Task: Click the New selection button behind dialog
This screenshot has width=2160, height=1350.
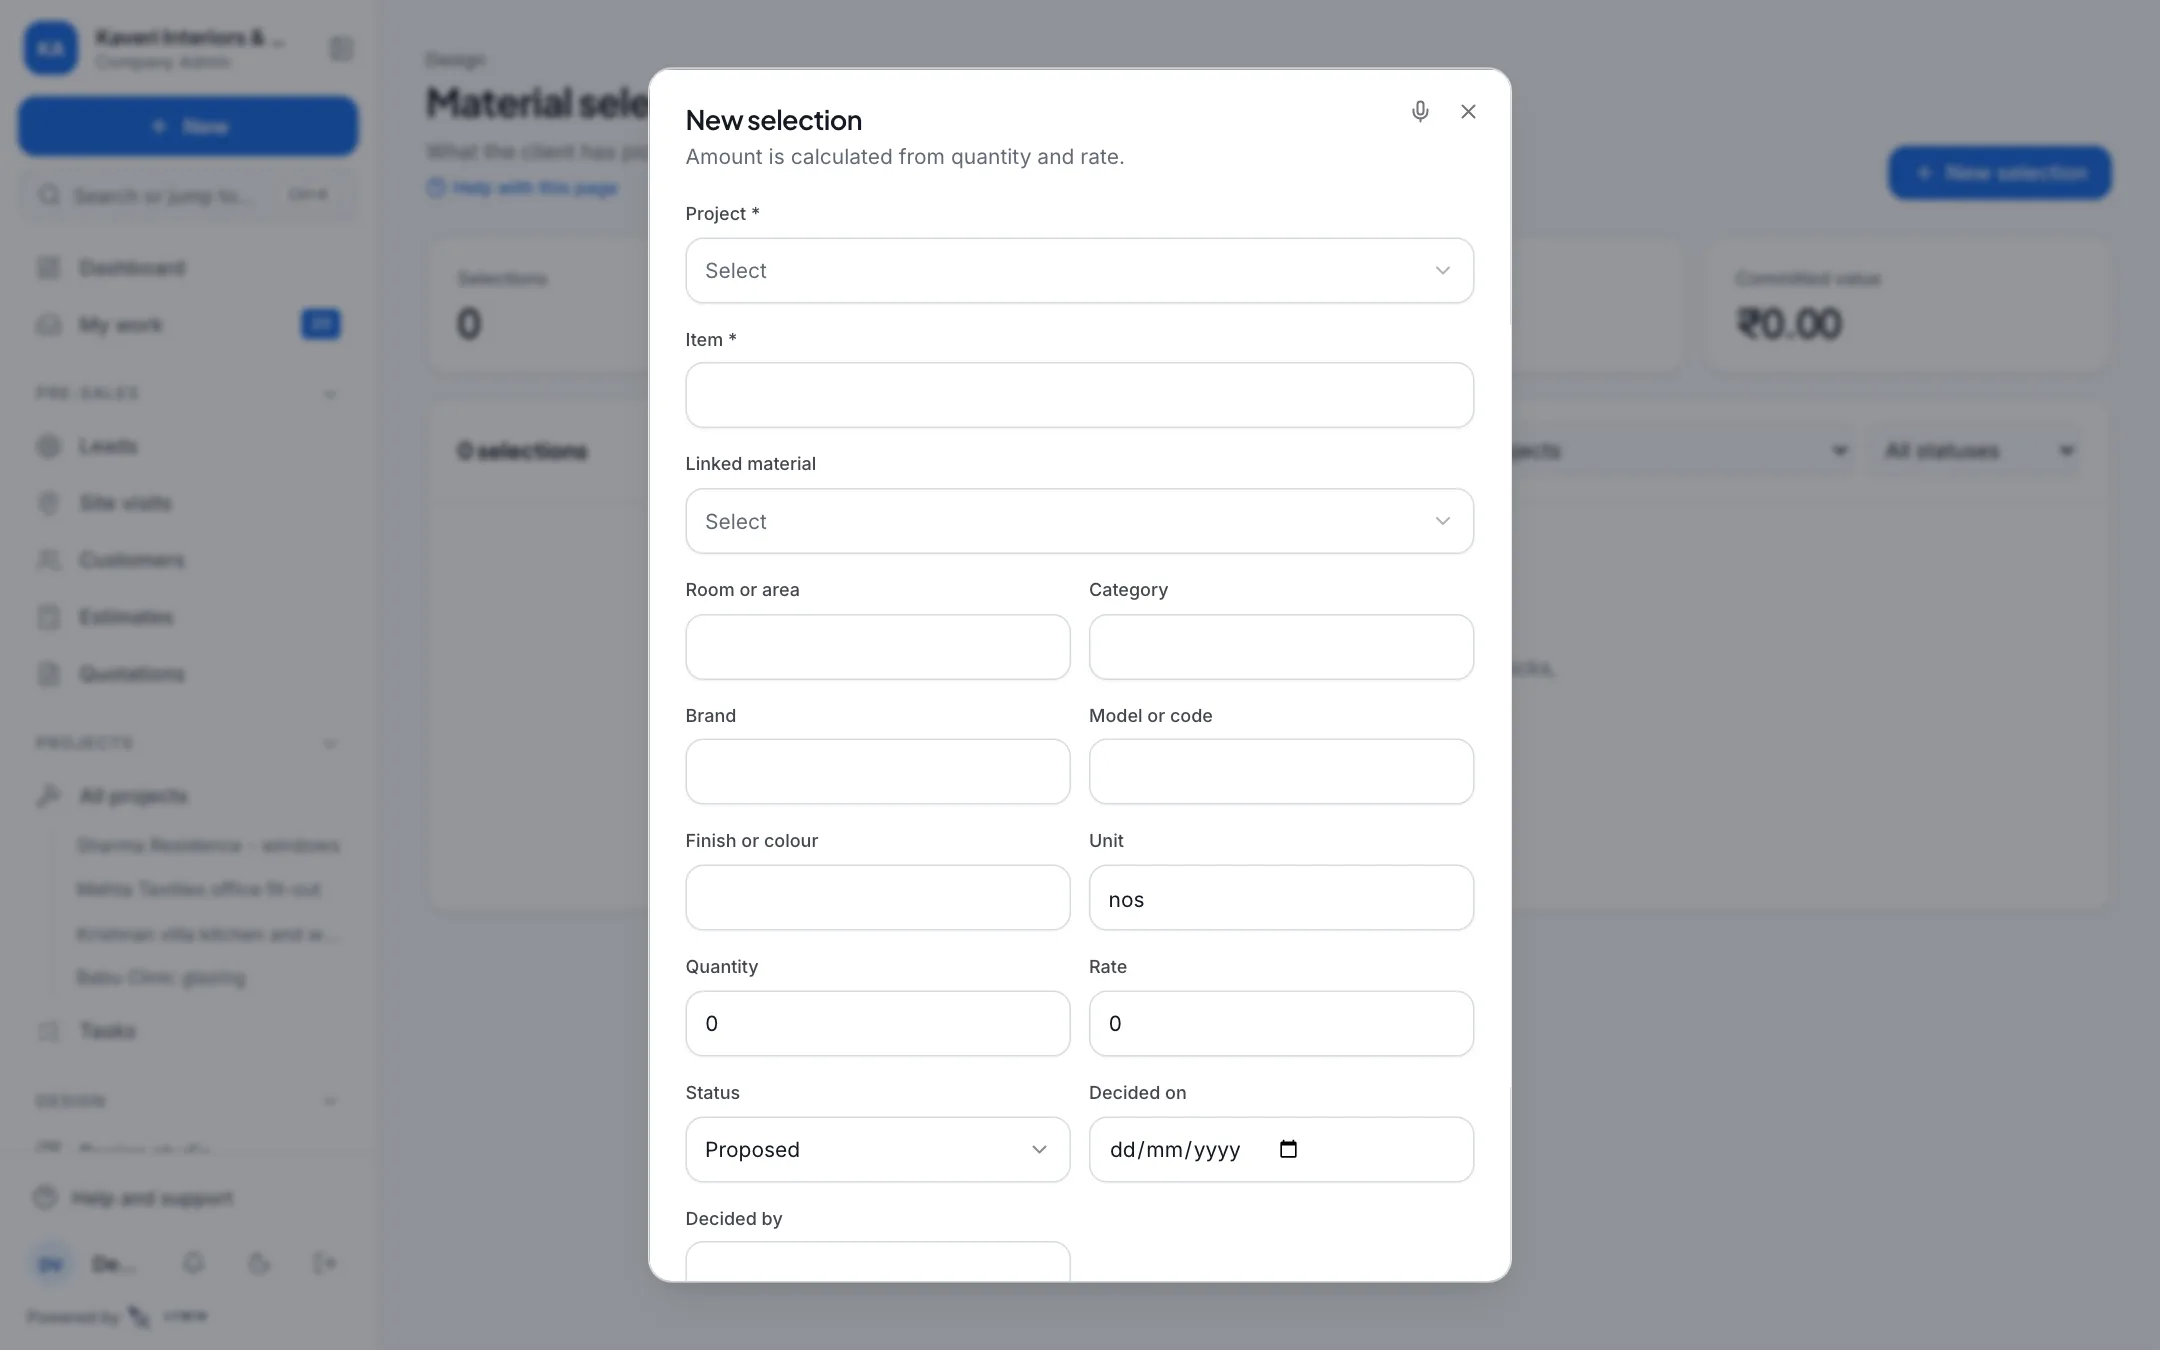Action: point(1999,173)
